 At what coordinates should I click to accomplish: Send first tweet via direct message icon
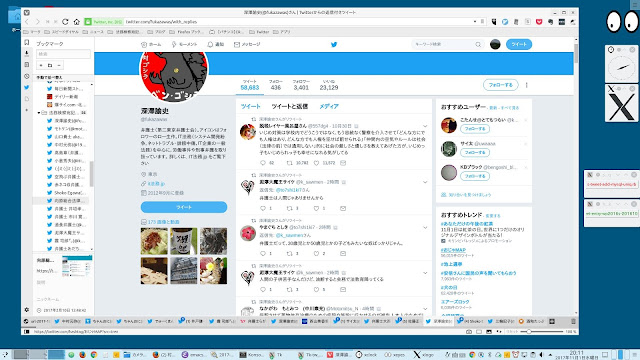click(343, 163)
